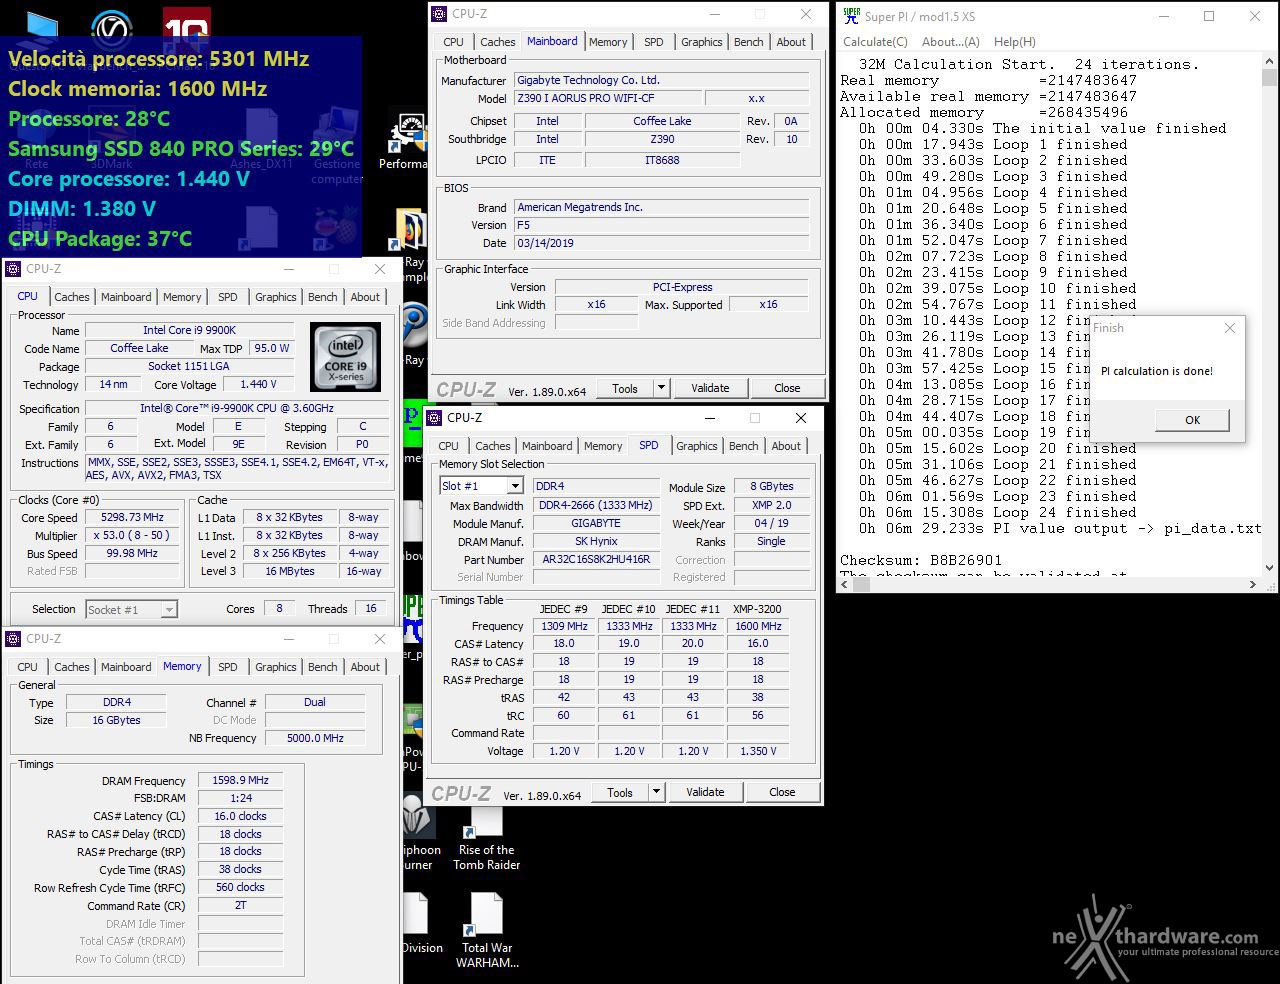The width and height of the screenshot is (1280, 984).
Task: Expand Tools dropdown arrow in SPD CPU-Z window
Action: click(656, 792)
